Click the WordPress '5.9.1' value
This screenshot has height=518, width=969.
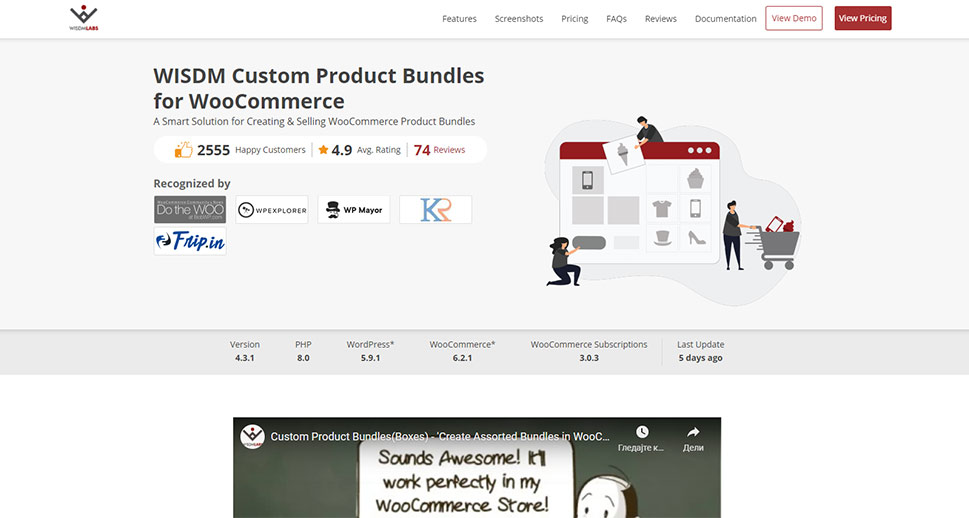pyautogui.click(x=370, y=358)
